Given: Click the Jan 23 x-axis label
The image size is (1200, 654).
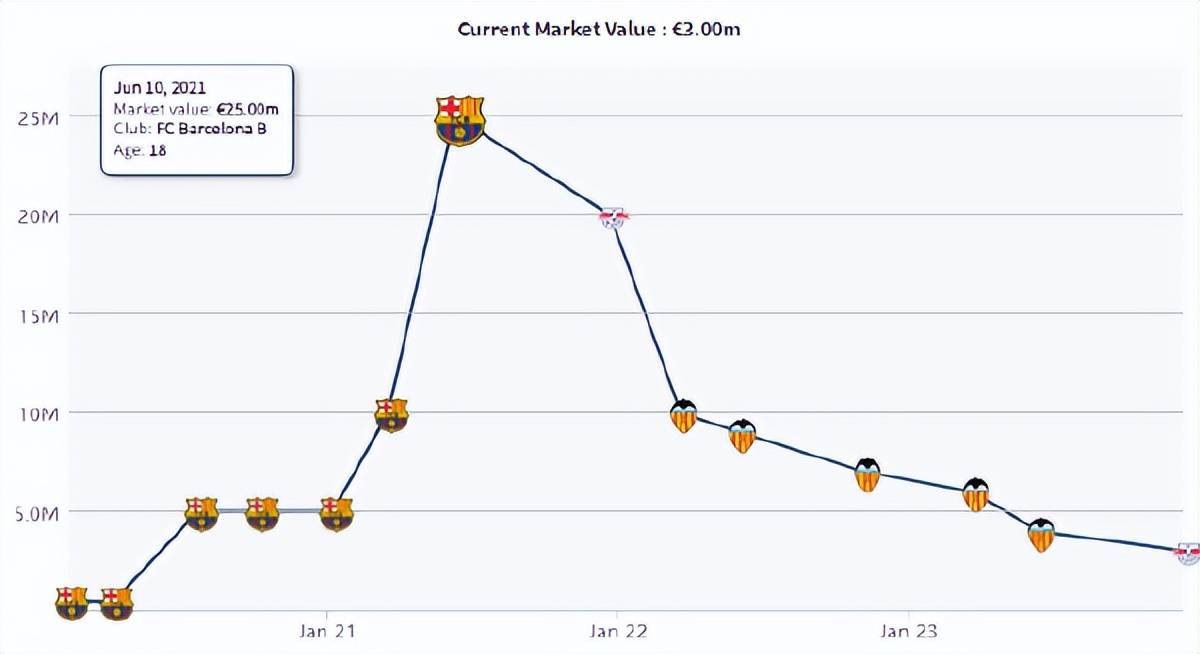Looking at the screenshot, I should coord(908,631).
